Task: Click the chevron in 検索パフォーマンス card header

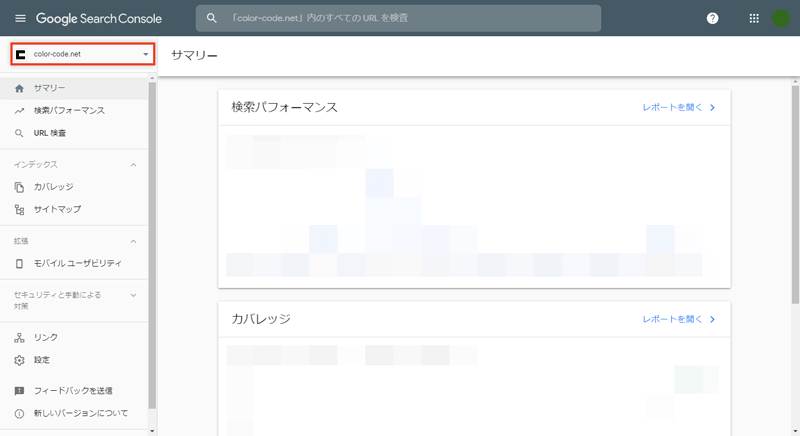Action: [x=713, y=108]
